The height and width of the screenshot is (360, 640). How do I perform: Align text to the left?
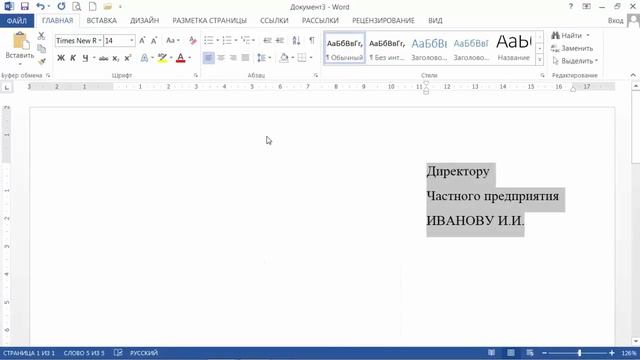point(208,58)
